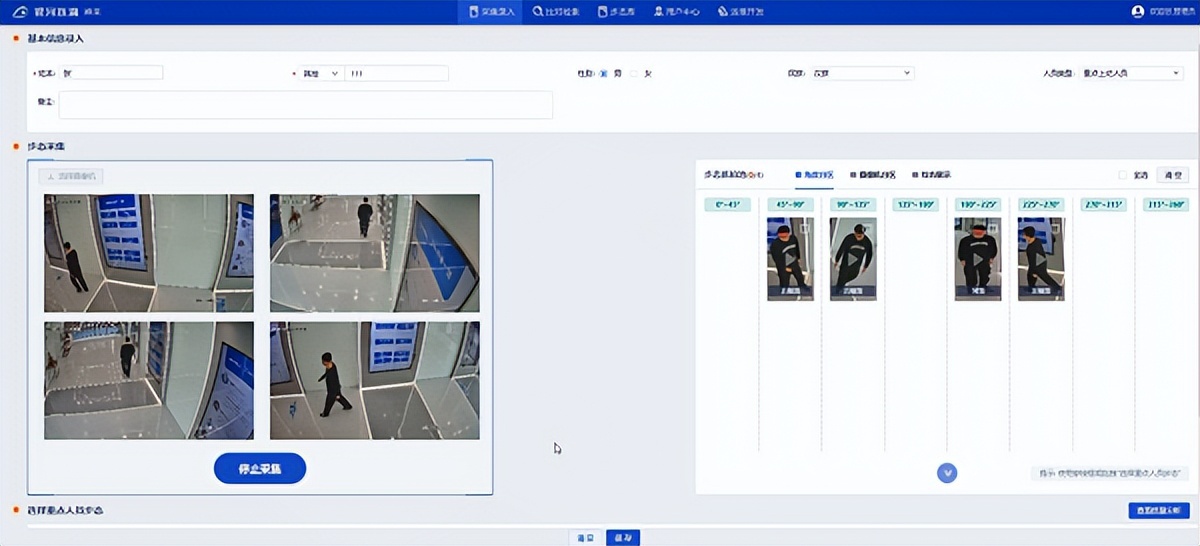This screenshot has height=546, width=1200.
Task: Click the top-right camera feed thumbnail
Action: [x=374, y=253]
